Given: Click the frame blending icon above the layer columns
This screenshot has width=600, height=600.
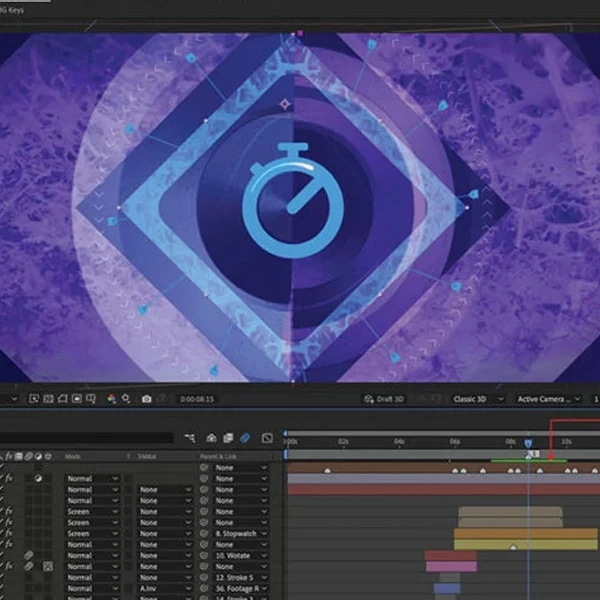Looking at the screenshot, I should pyautogui.click(x=229, y=438).
